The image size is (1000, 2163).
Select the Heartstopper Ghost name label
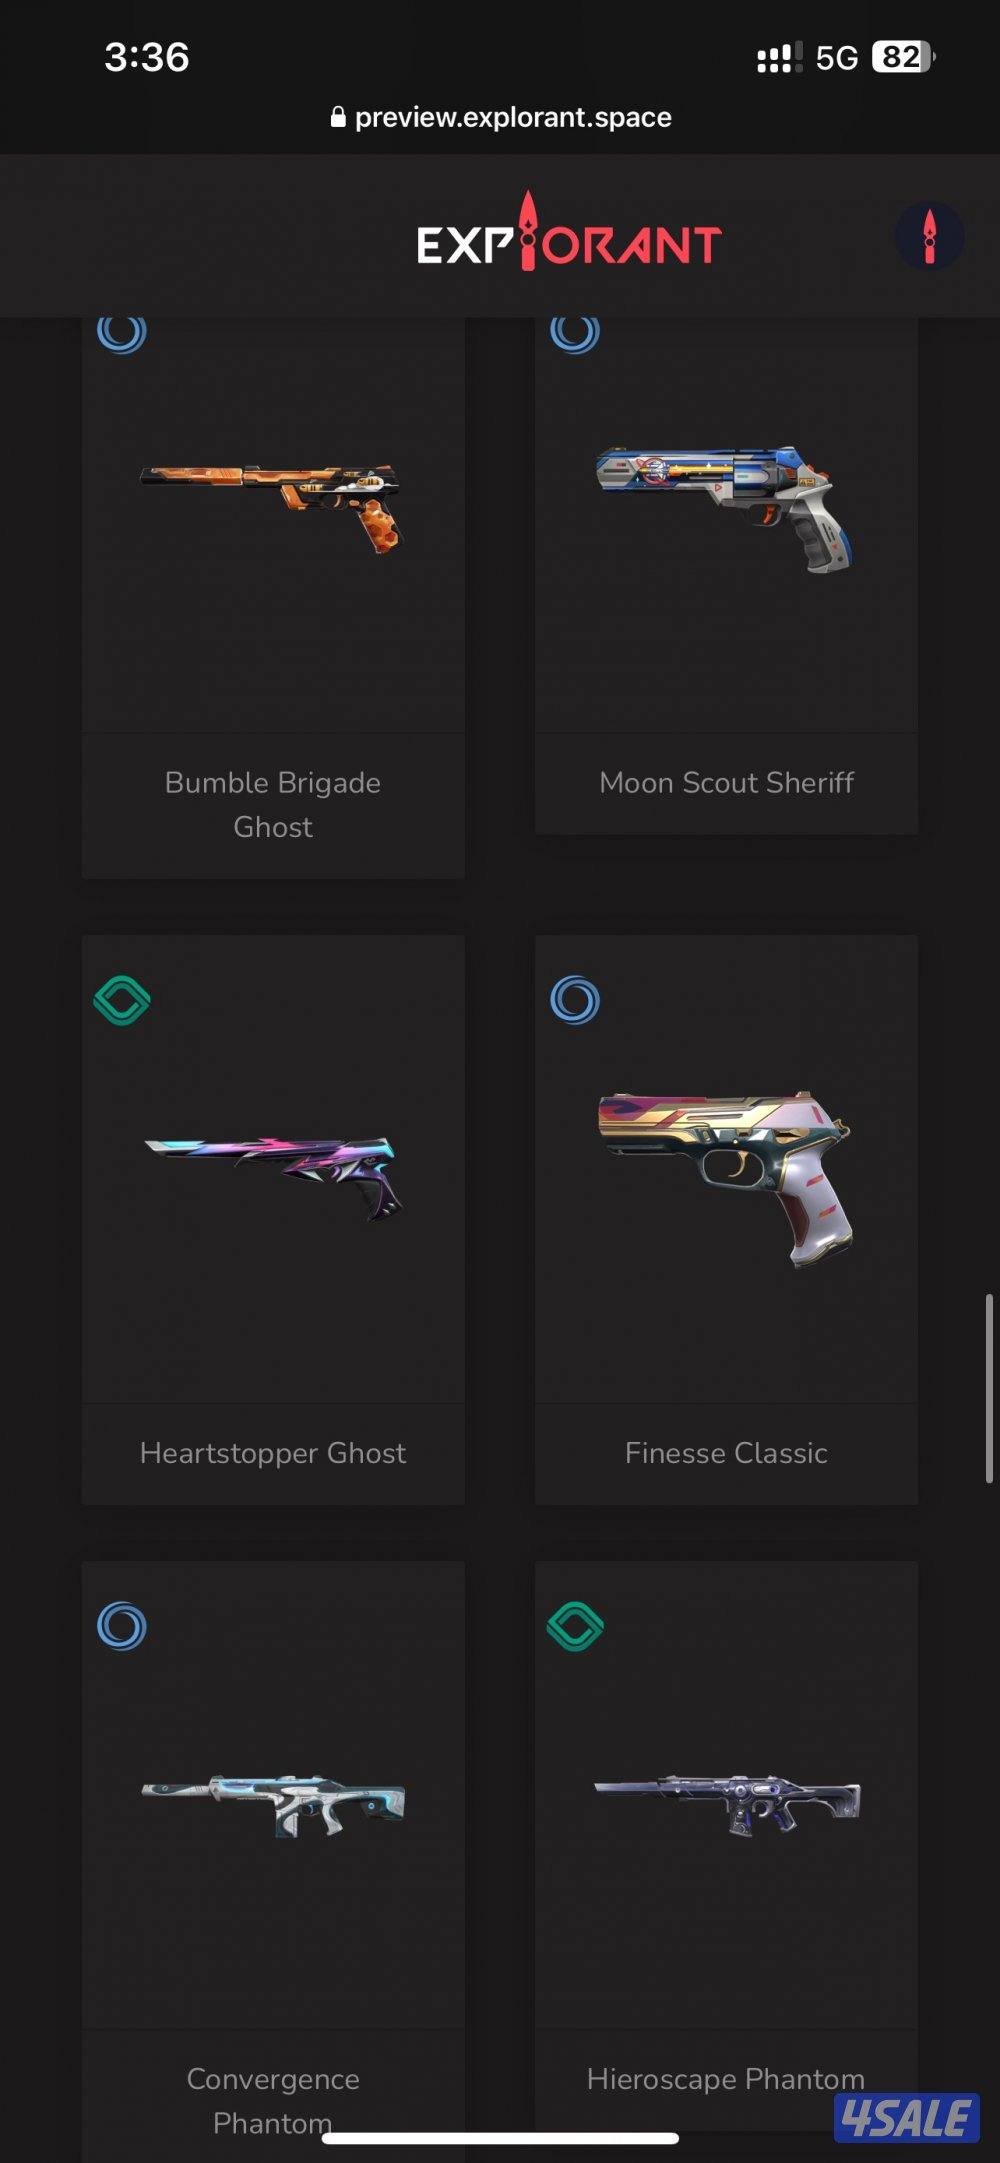click(273, 1453)
